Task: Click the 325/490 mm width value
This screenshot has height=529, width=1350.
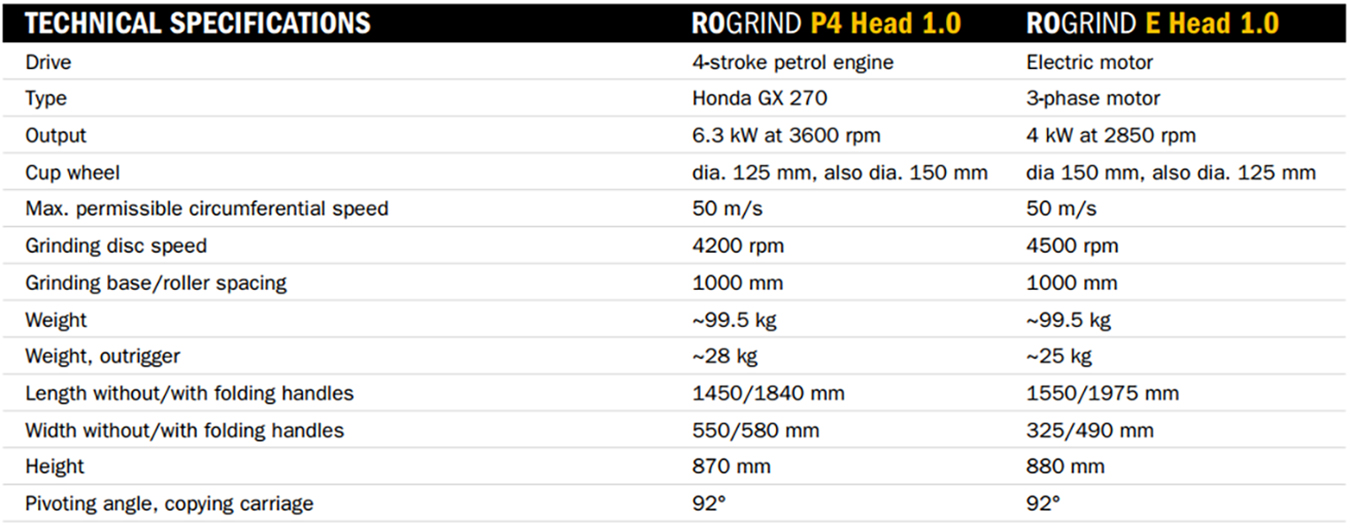Action: click(1090, 431)
